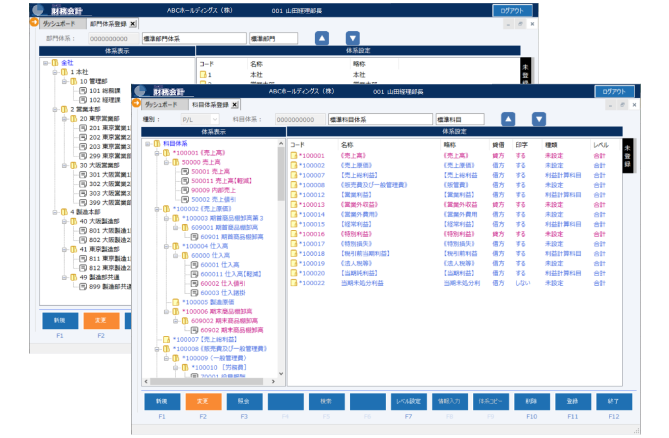Click the folder icon of row *100001
Screen dimensions: 669x438
click(x=295, y=156)
